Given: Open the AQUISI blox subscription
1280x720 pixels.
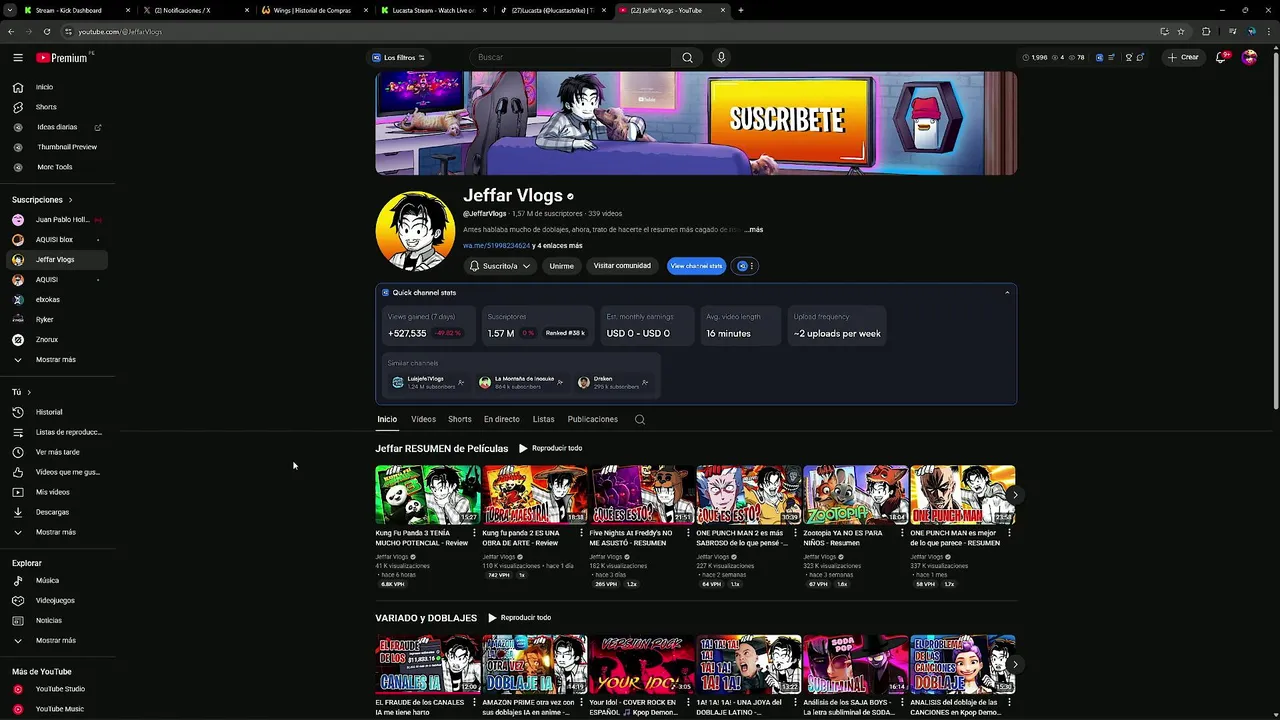Looking at the screenshot, I should 57,239.
